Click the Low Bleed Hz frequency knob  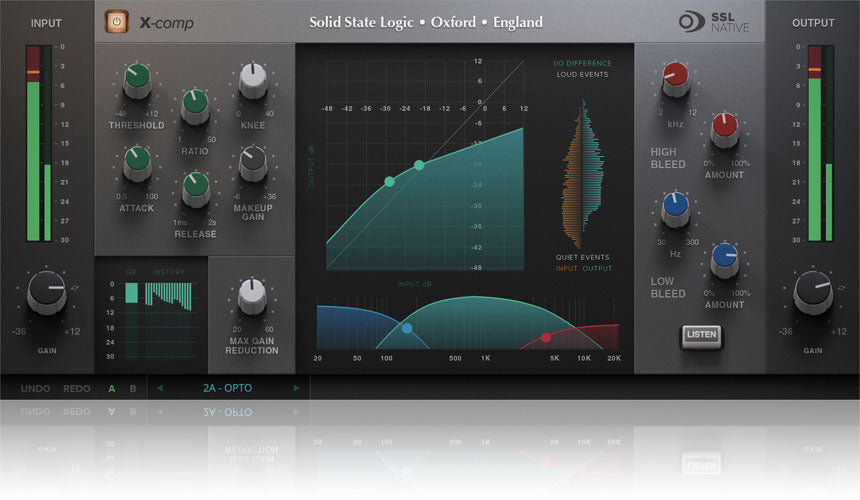coord(675,209)
